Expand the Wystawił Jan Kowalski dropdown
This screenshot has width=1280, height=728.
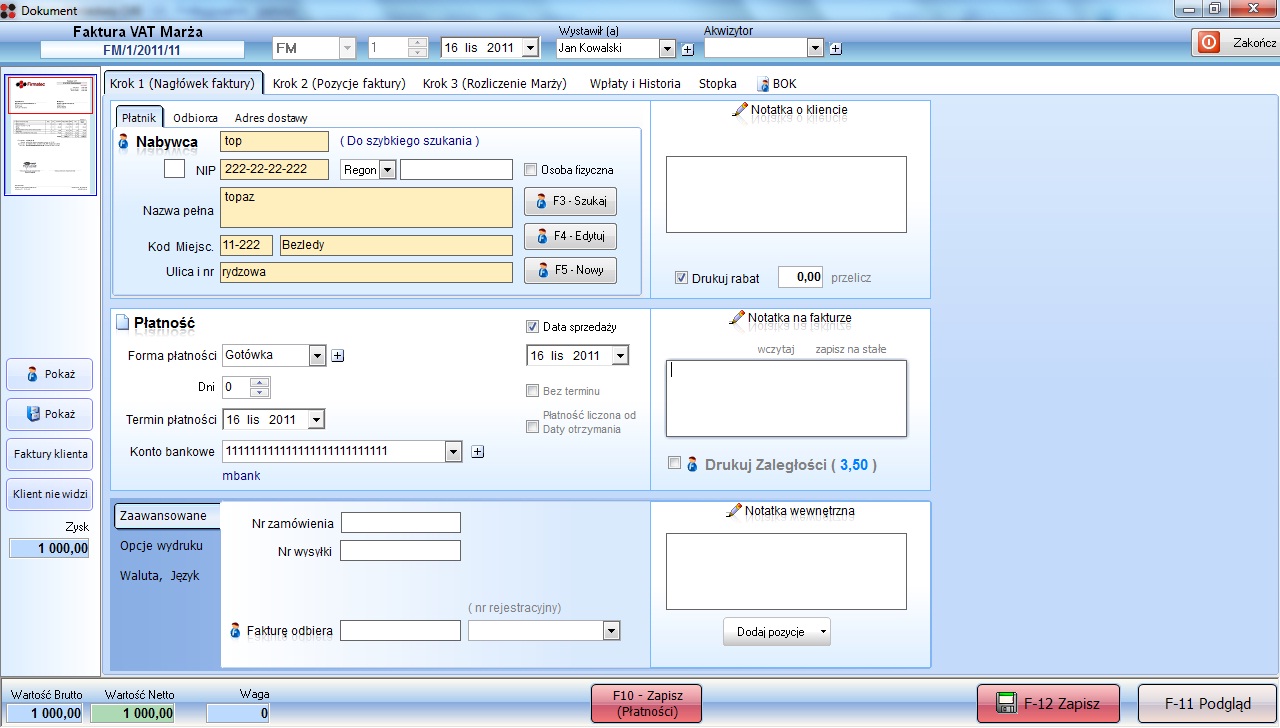(667, 48)
